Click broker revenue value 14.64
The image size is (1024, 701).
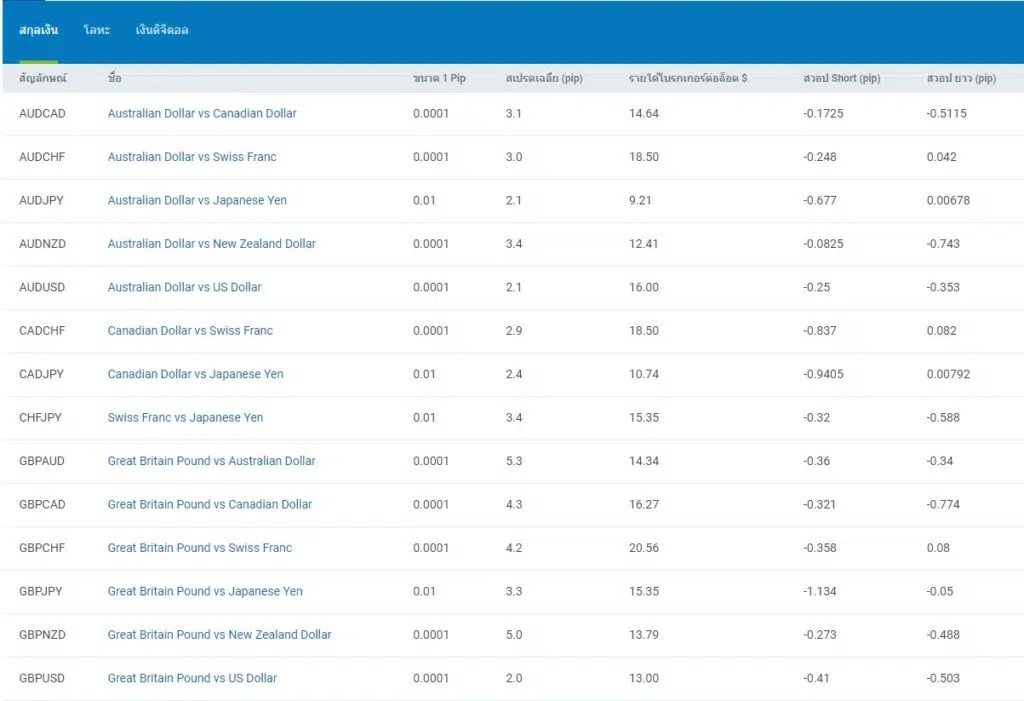[644, 113]
